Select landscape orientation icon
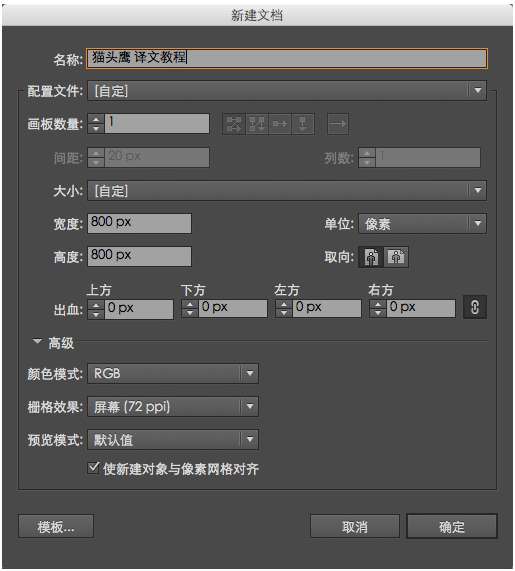This screenshot has width=515, height=571. [x=396, y=257]
